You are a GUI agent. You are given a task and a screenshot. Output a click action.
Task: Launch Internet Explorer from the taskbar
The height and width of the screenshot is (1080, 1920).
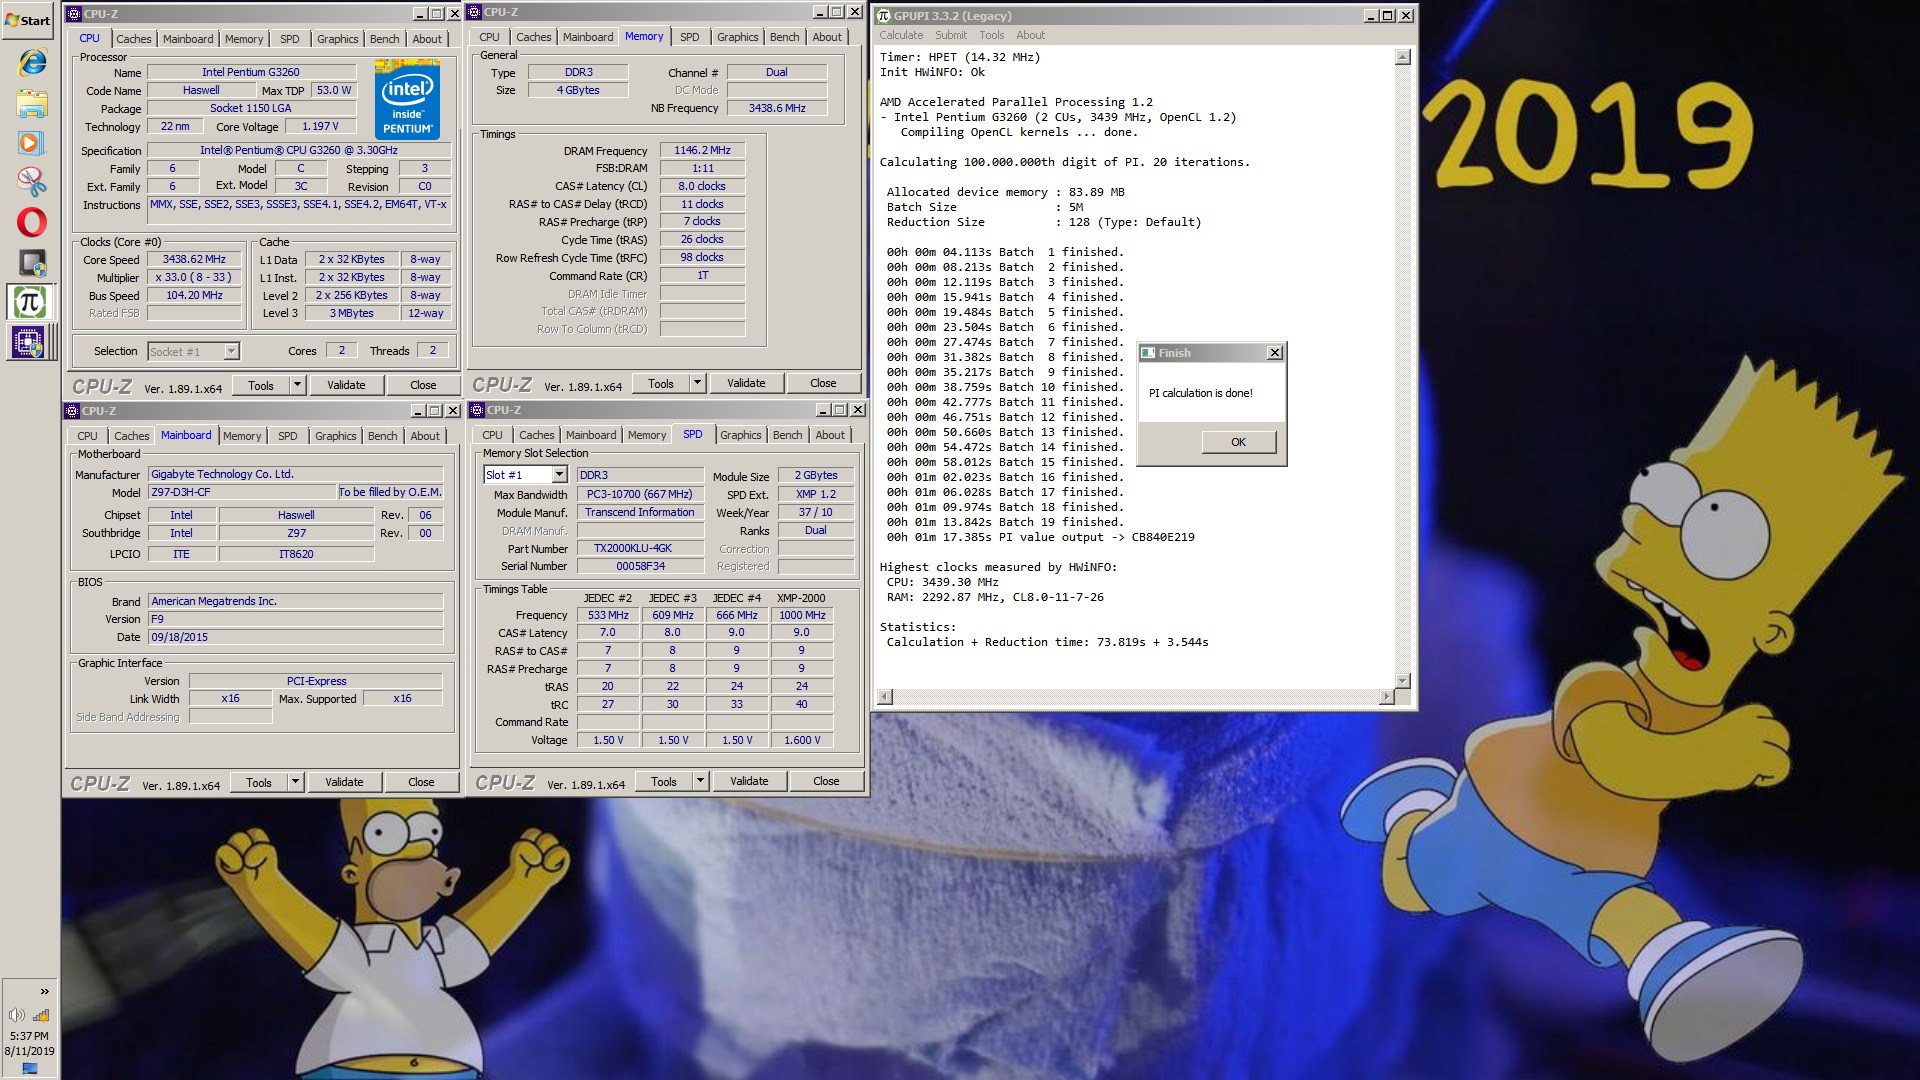click(32, 62)
